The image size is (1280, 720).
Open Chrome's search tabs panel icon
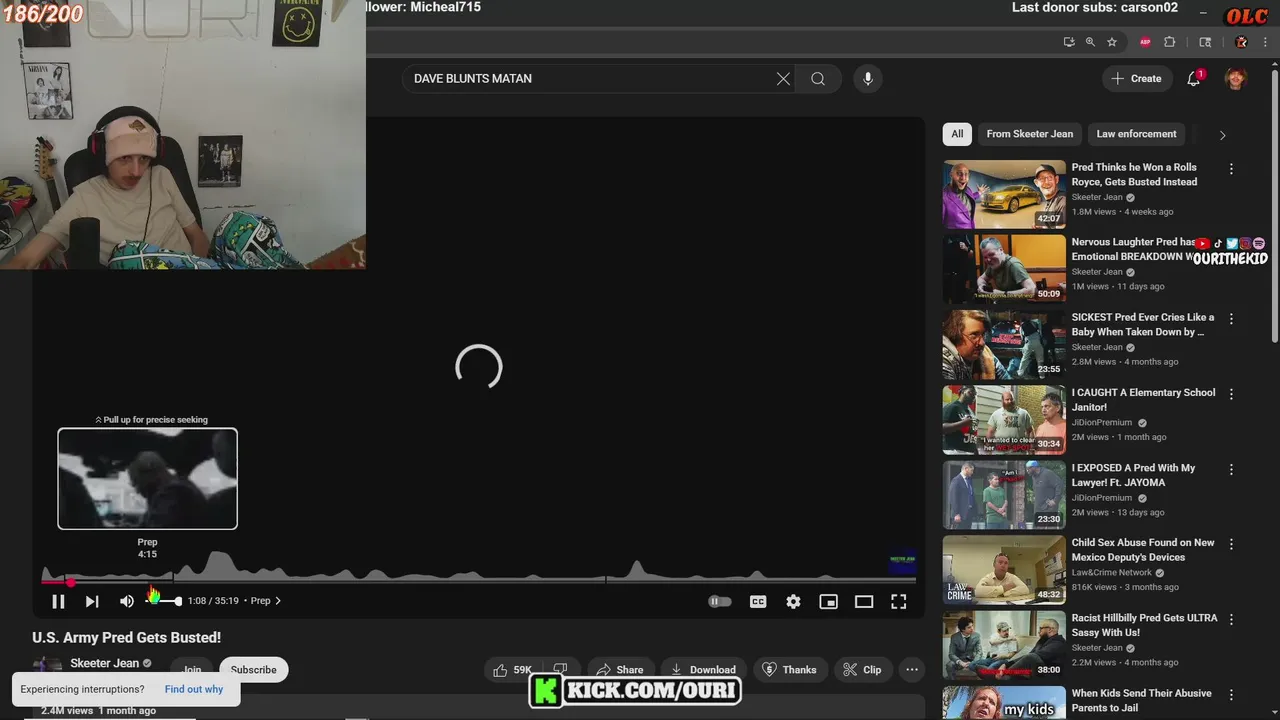pyautogui.click(x=1205, y=42)
